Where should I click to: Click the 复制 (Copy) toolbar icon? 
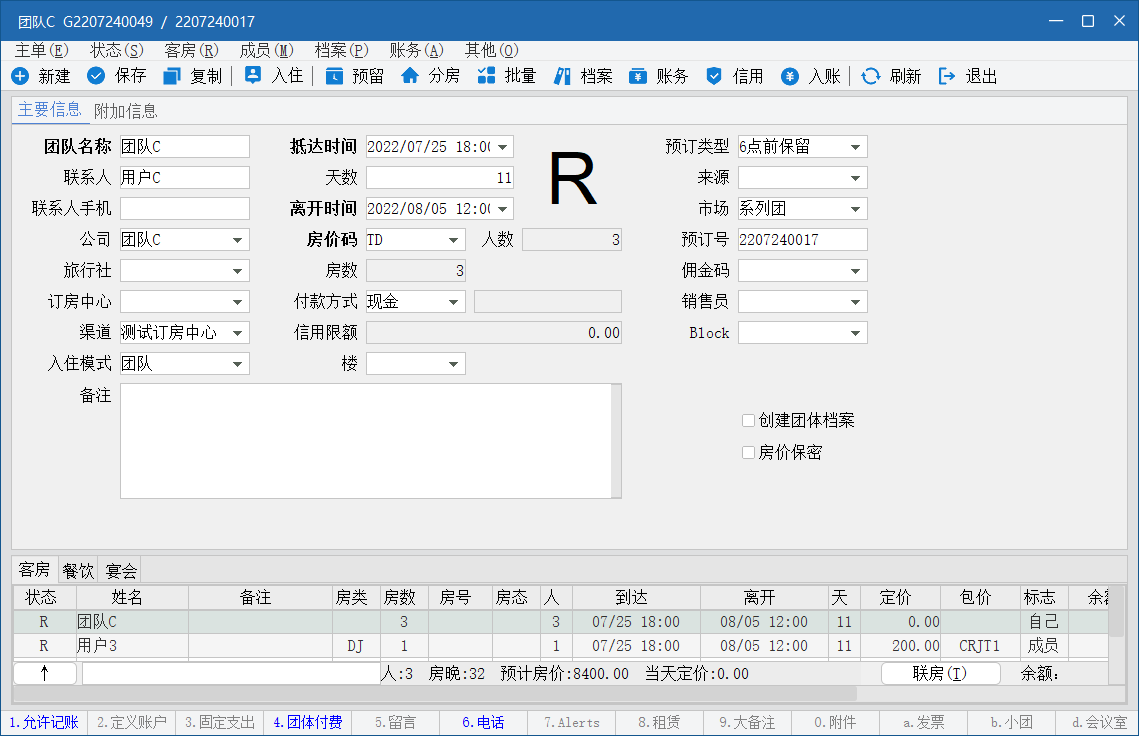[172, 76]
